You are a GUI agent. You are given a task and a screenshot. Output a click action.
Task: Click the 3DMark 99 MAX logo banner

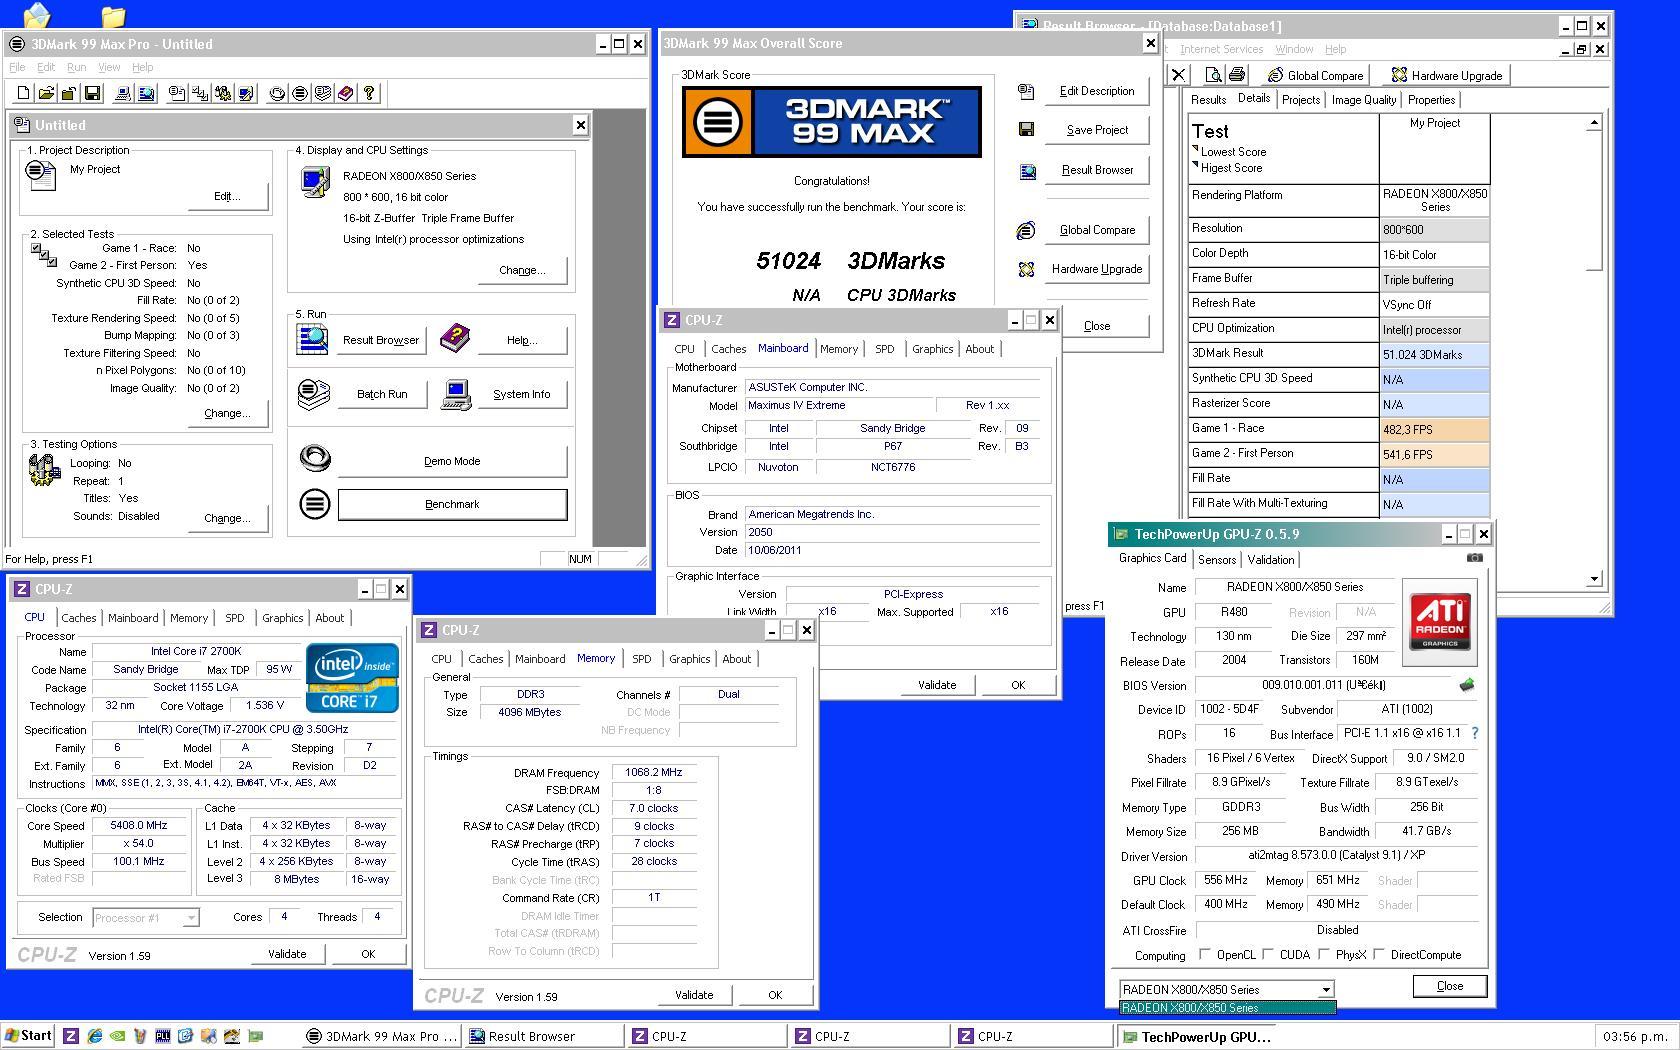[831, 122]
